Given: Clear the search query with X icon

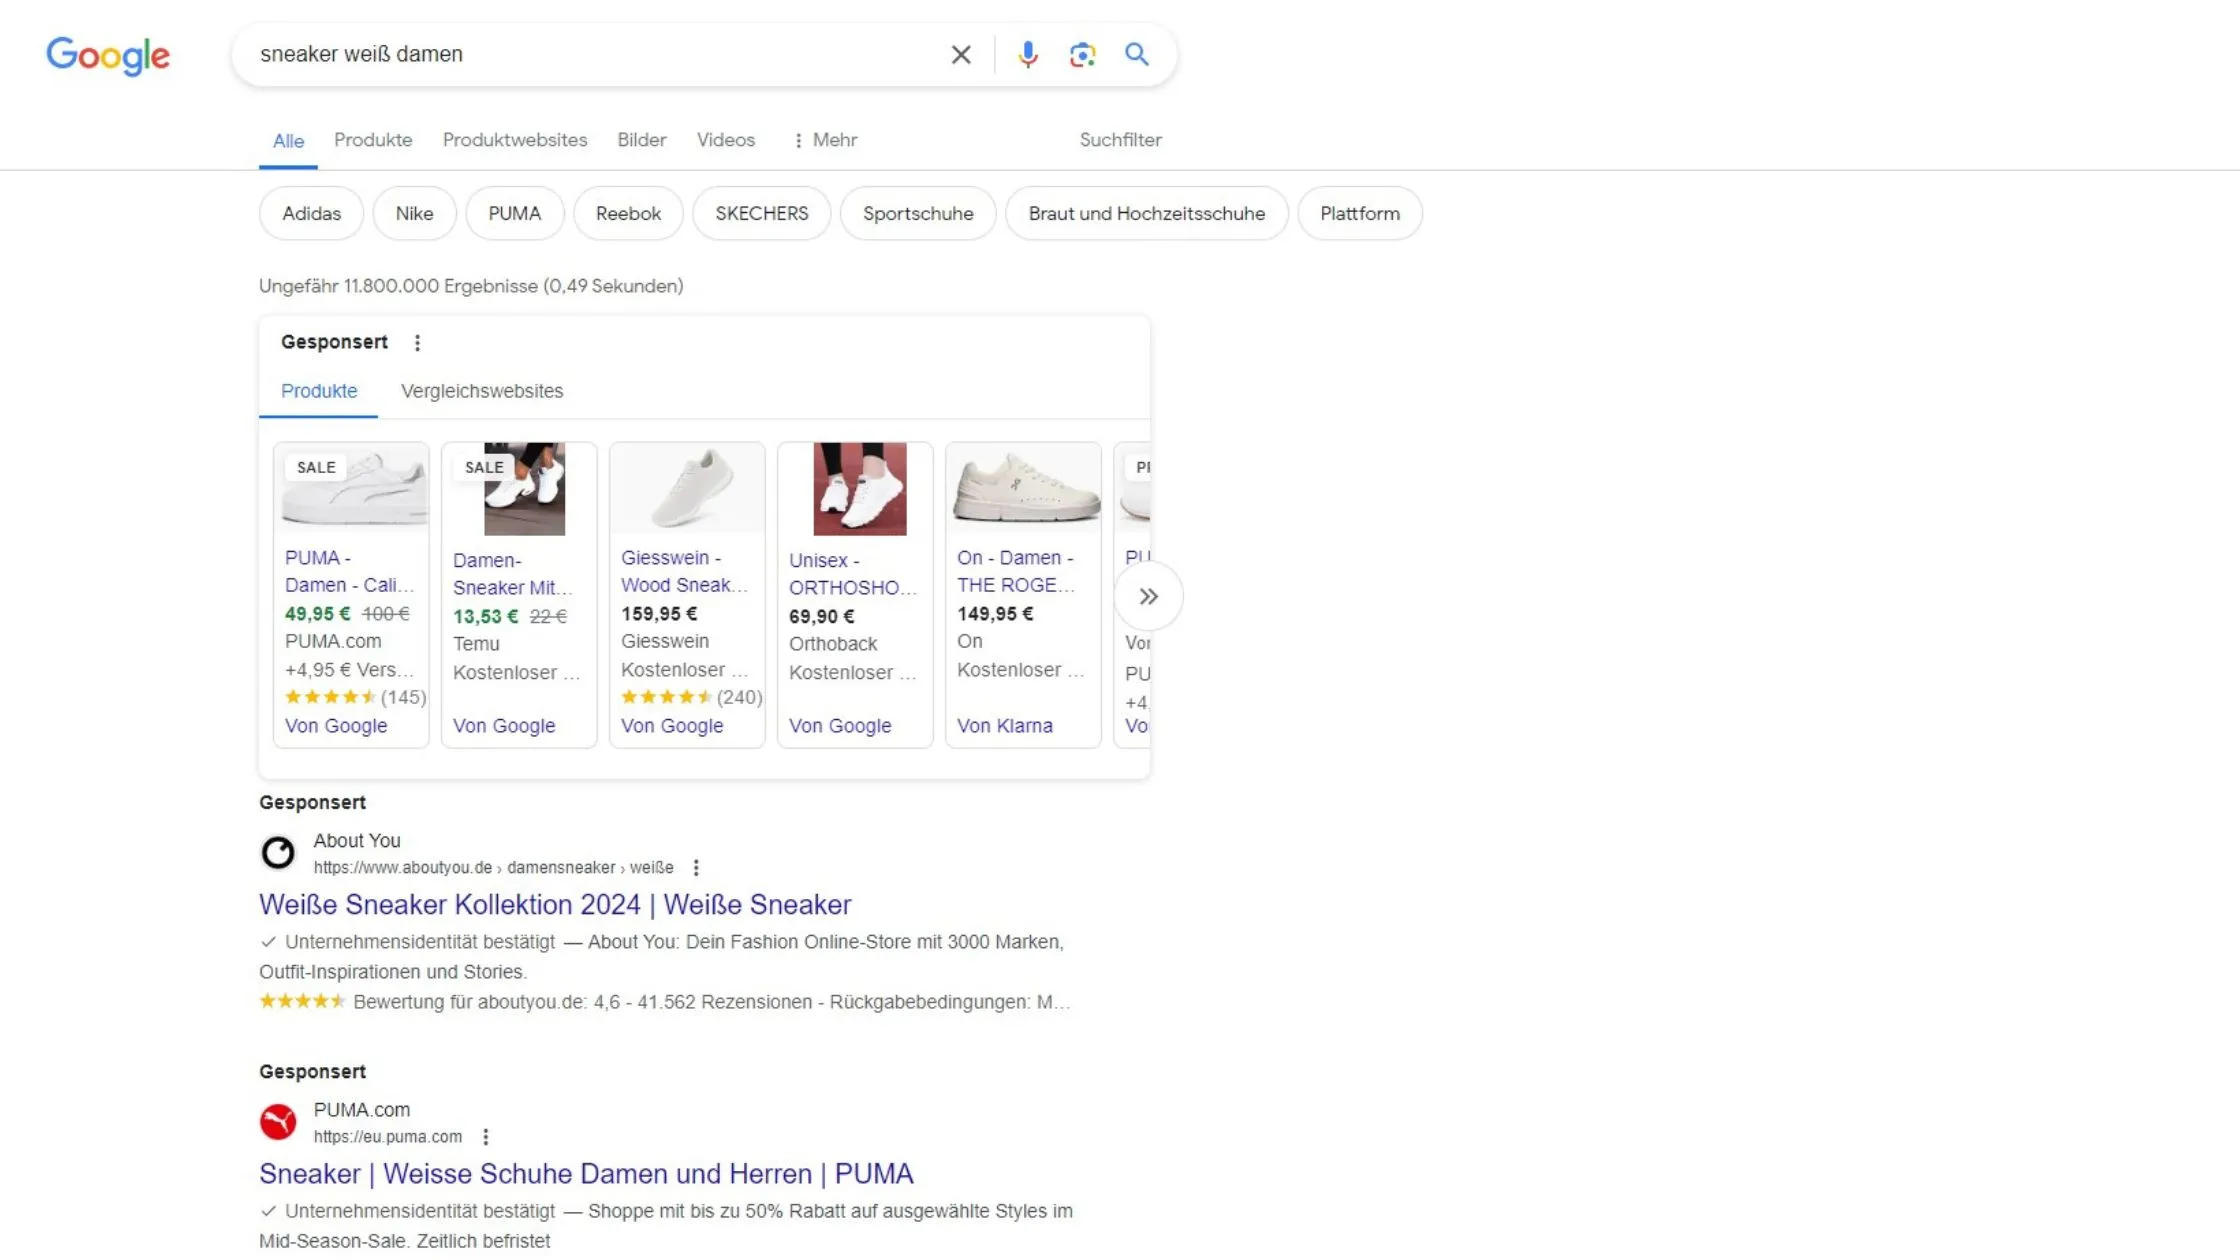Looking at the screenshot, I should tap(960, 55).
